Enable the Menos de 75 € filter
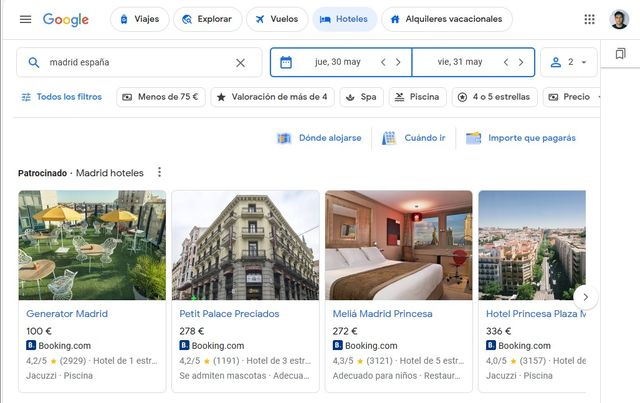This screenshot has width=640, height=403. (x=161, y=97)
